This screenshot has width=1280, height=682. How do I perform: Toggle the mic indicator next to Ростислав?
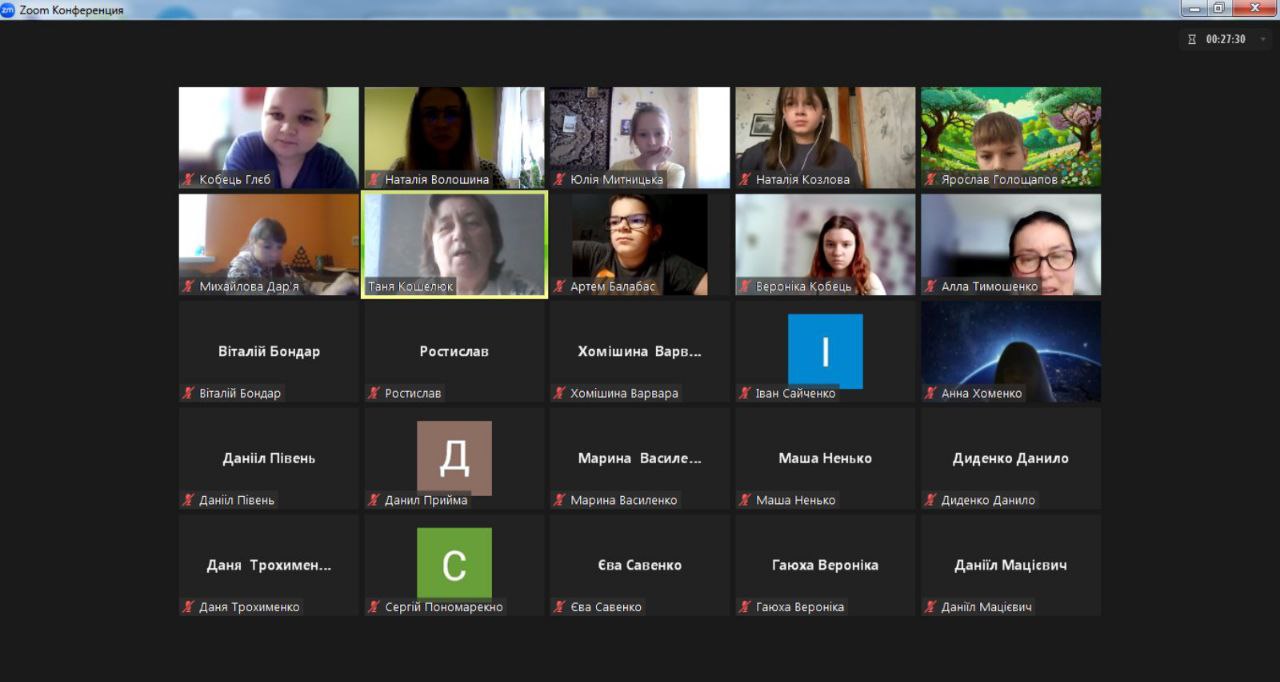point(374,394)
